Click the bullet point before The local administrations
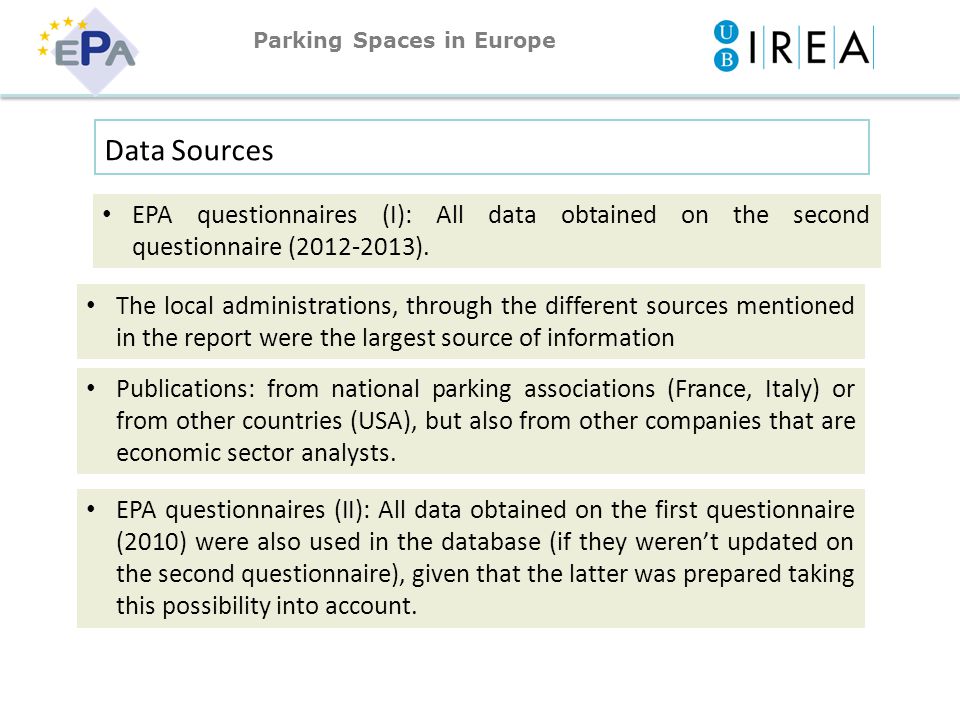 click(91, 305)
